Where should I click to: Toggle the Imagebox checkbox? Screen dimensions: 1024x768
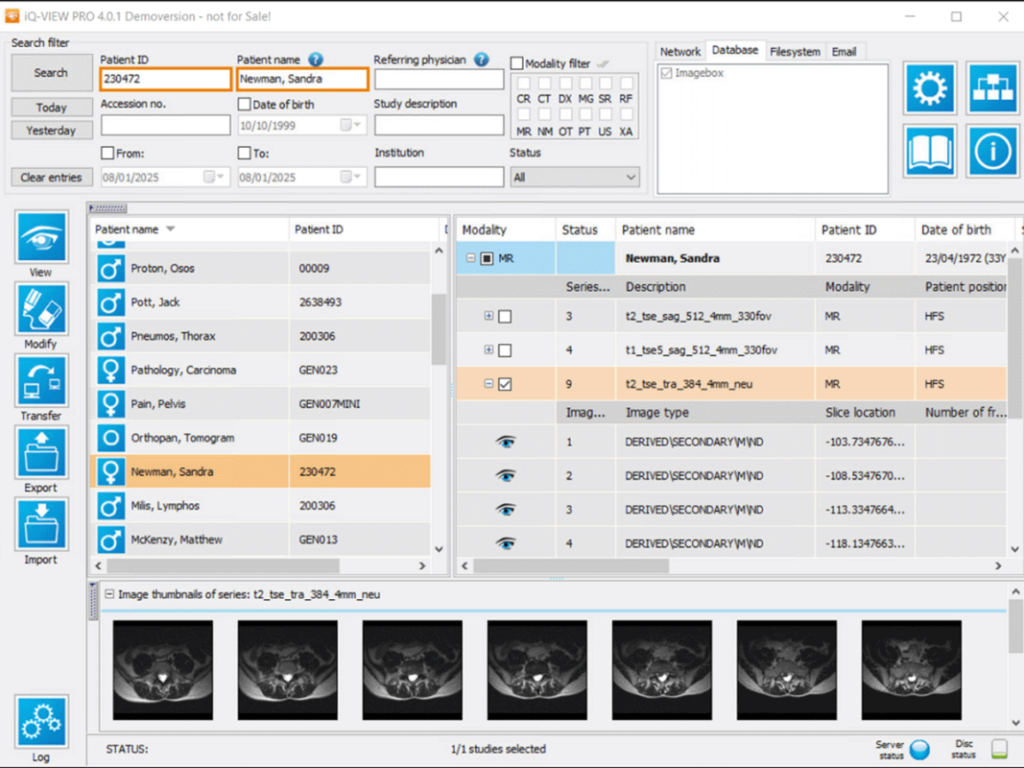(x=666, y=73)
